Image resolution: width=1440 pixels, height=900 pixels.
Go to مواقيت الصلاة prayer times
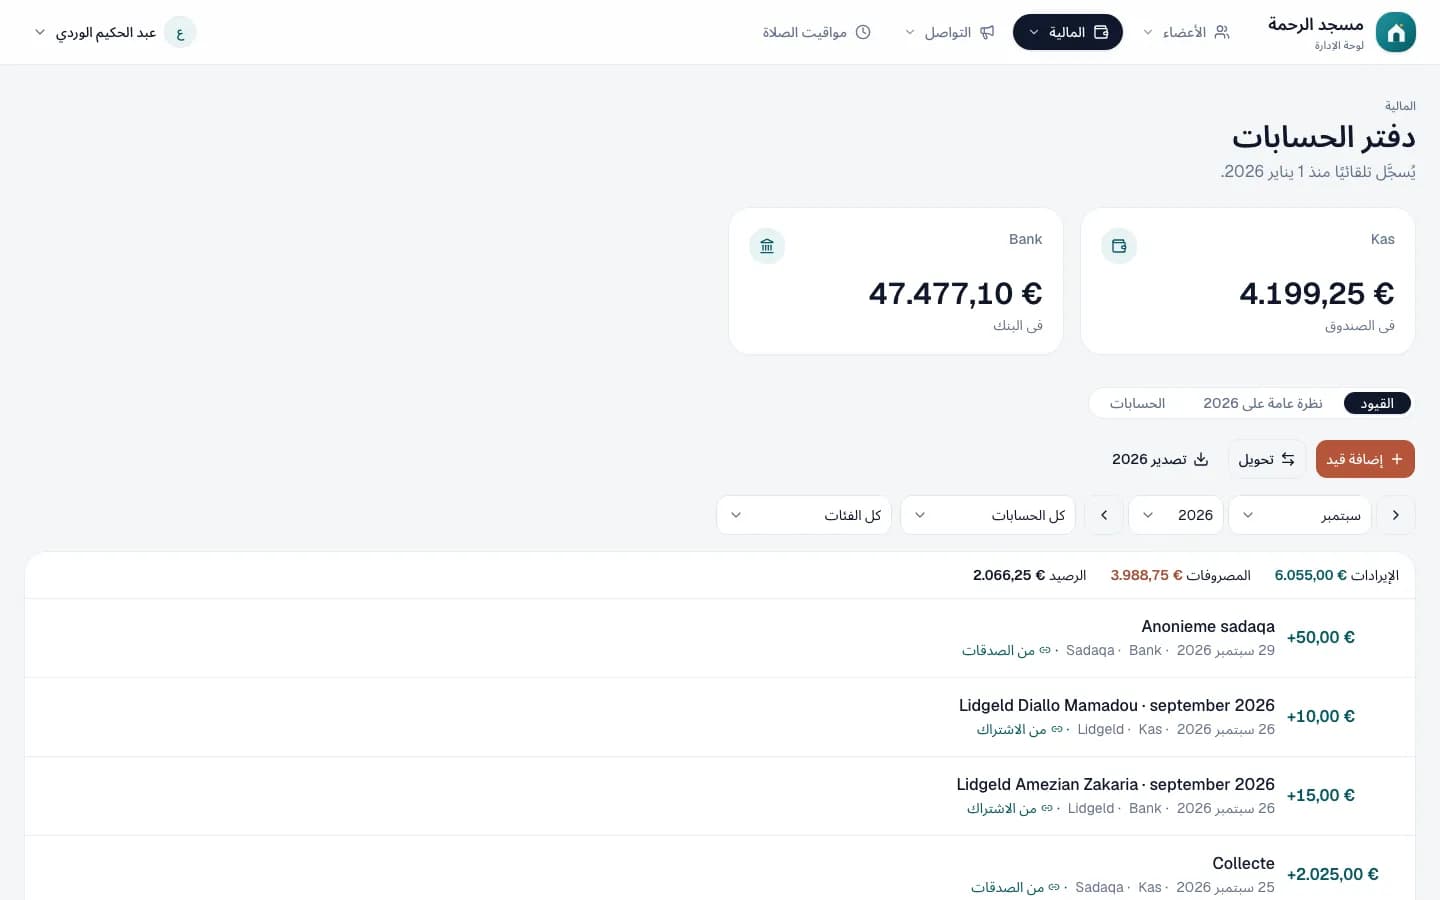click(x=816, y=32)
